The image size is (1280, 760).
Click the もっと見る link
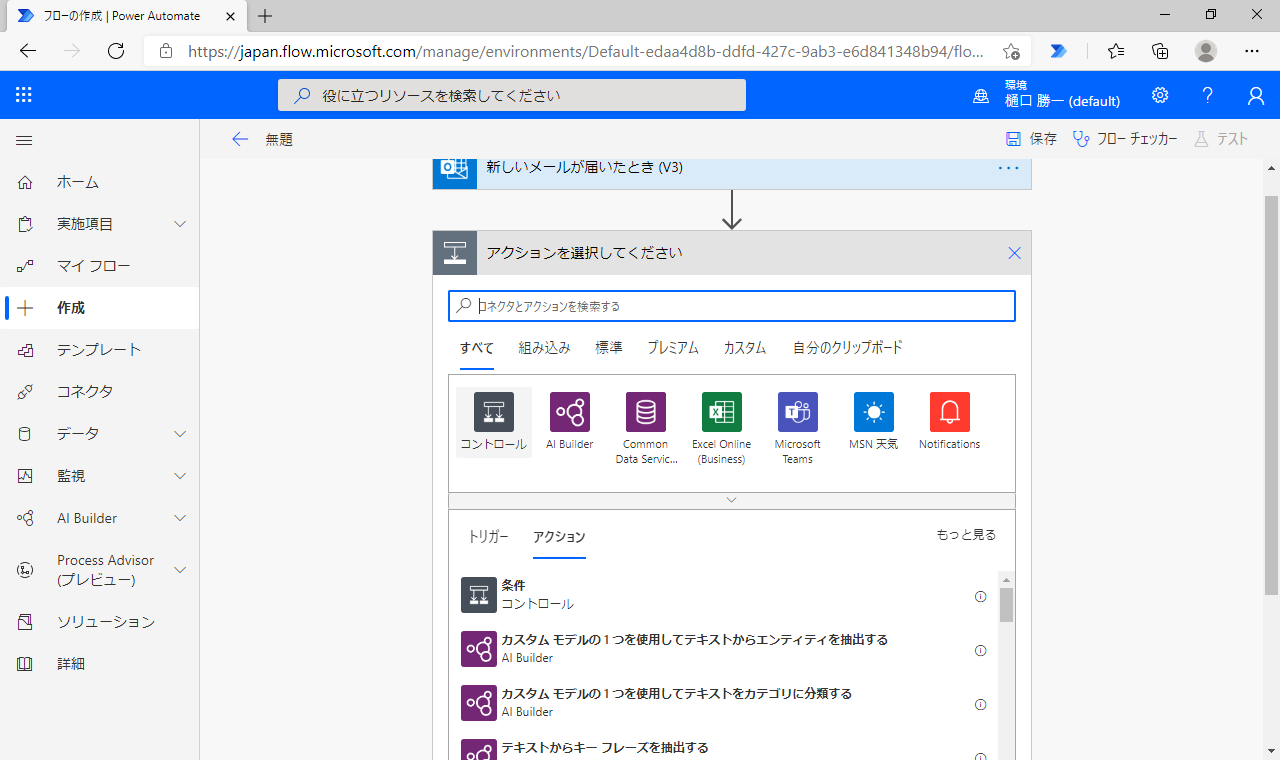966,535
